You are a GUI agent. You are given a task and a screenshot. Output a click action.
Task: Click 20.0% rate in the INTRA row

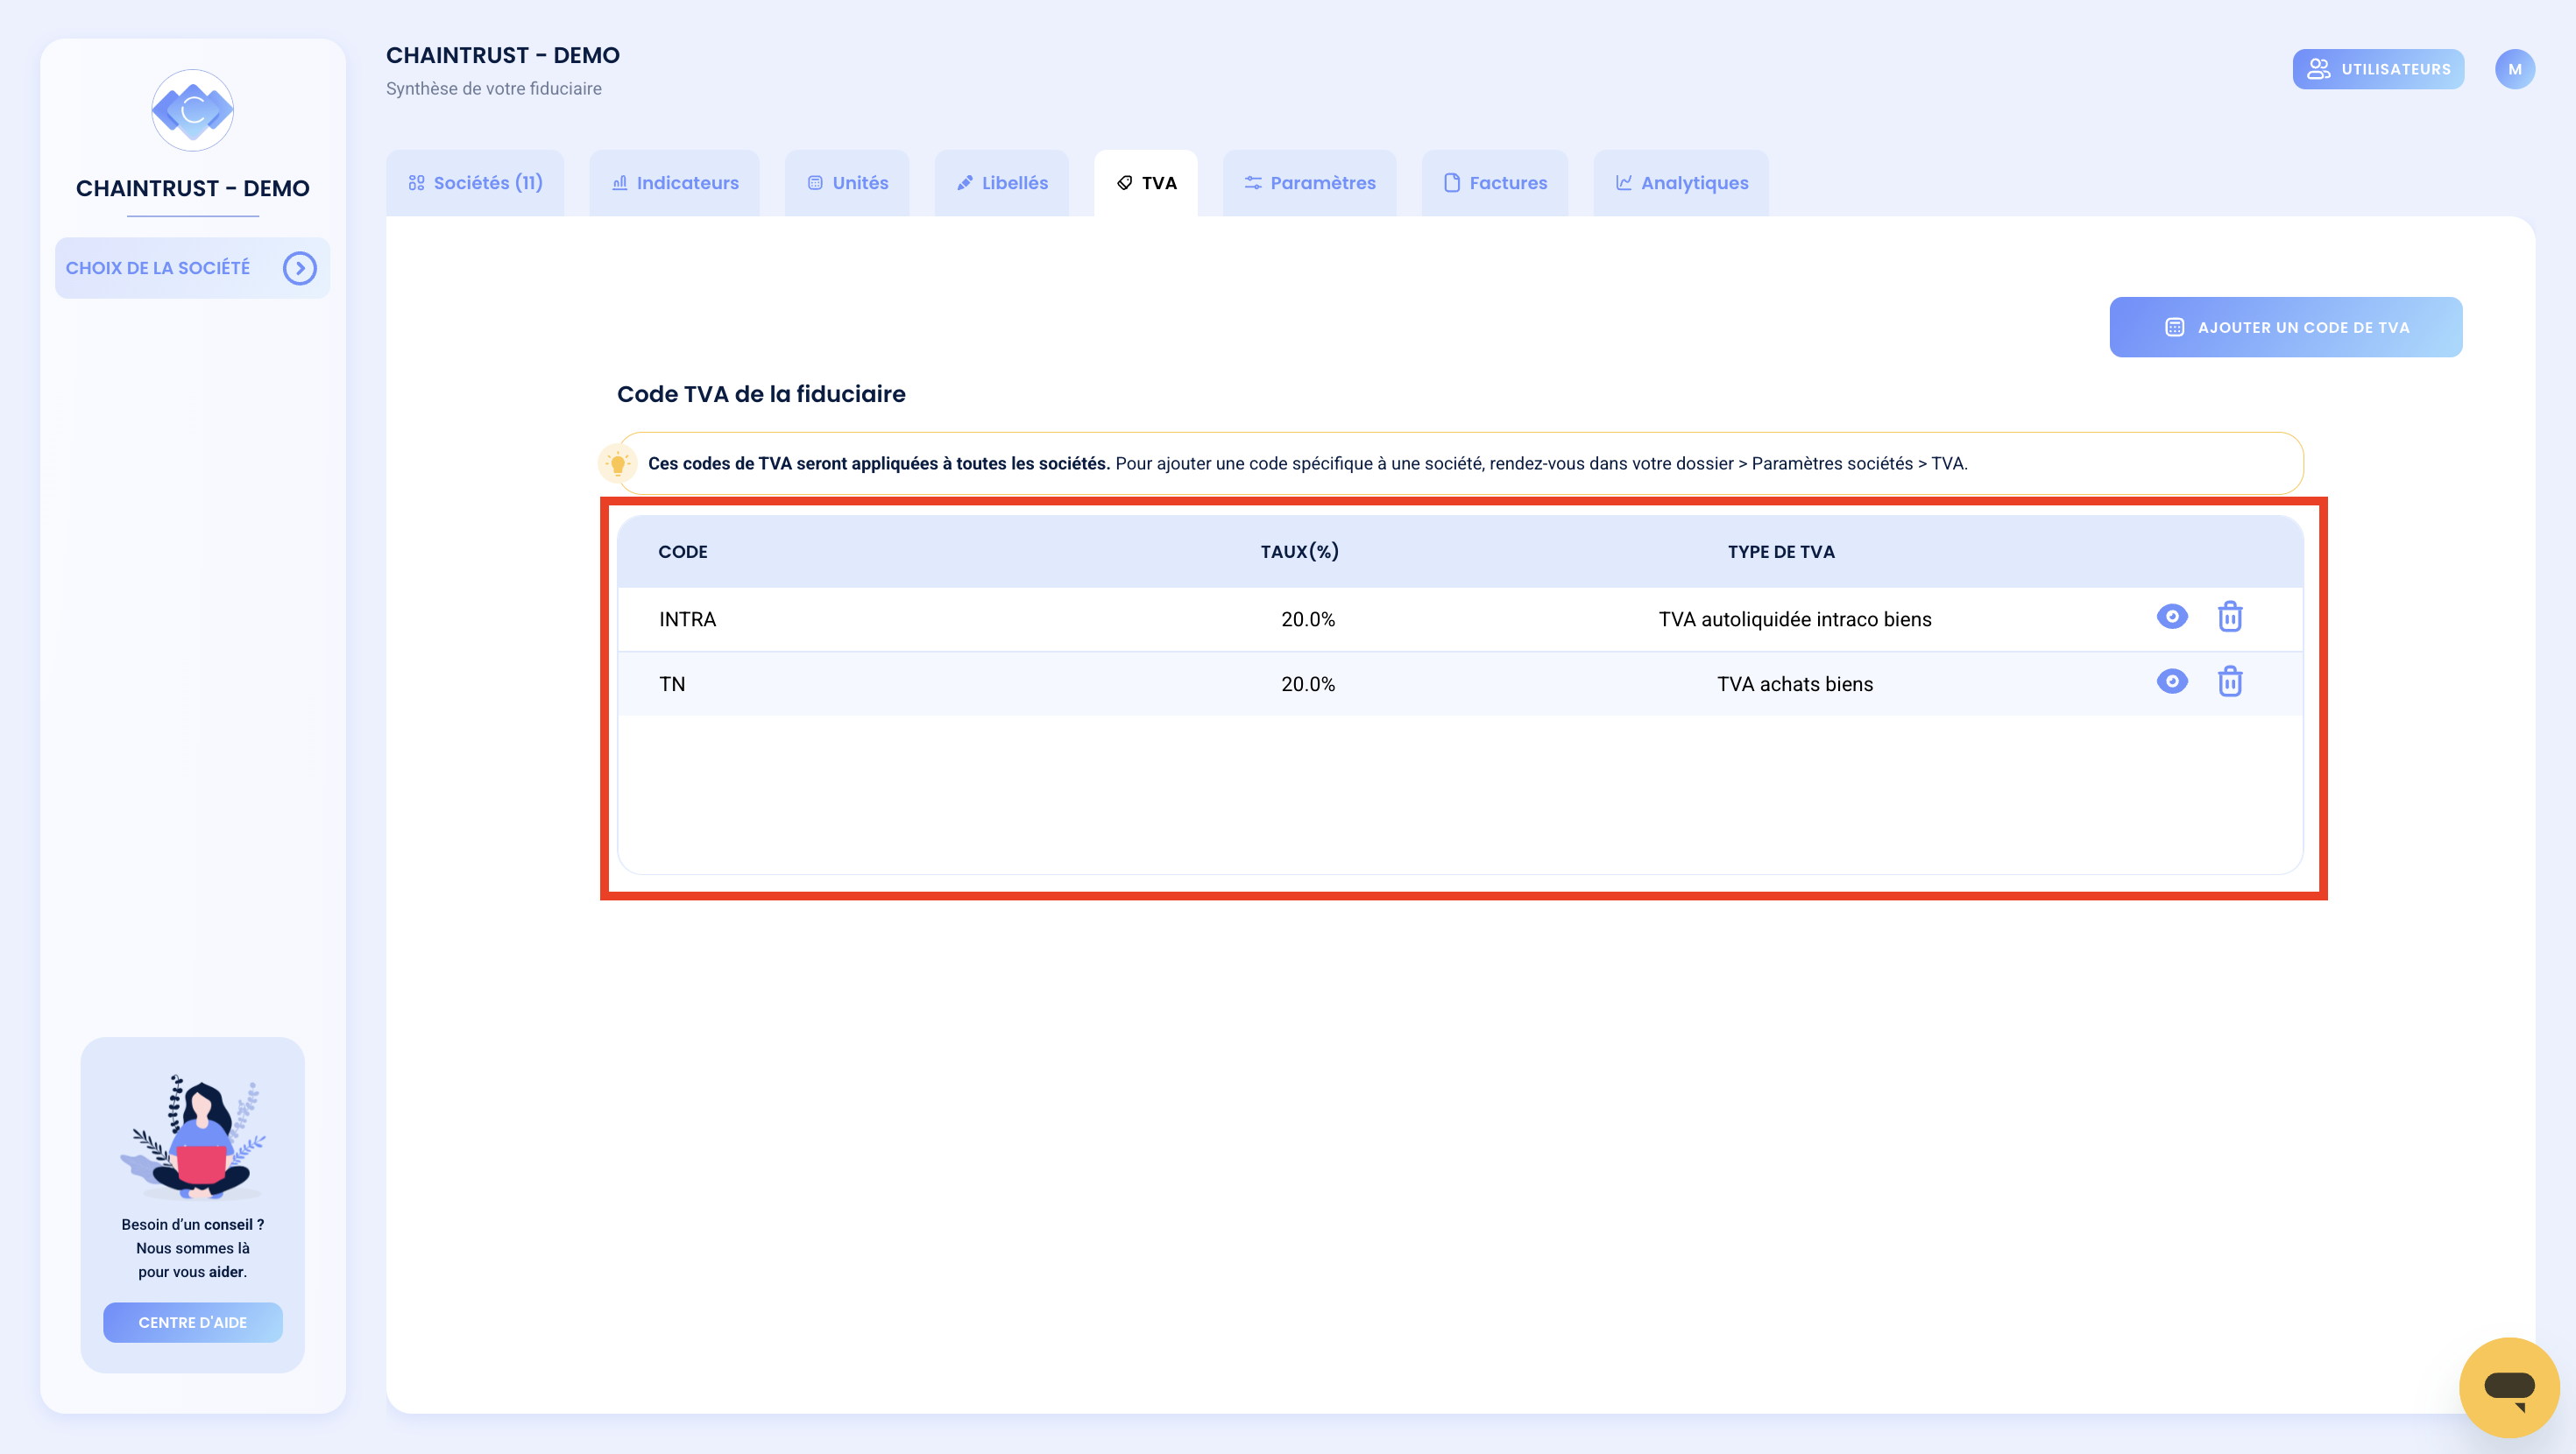coord(1308,619)
